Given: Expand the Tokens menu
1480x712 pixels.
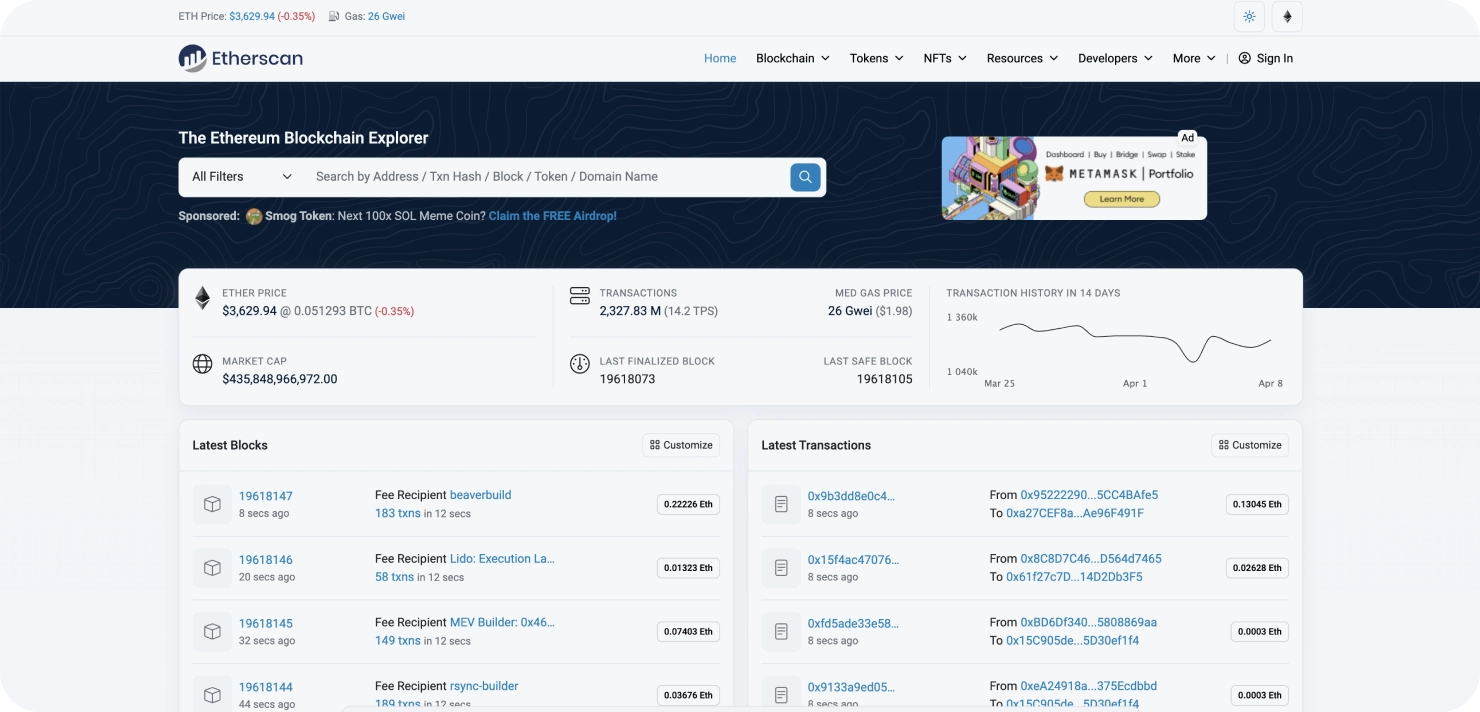Looking at the screenshot, I should click(x=876, y=58).
